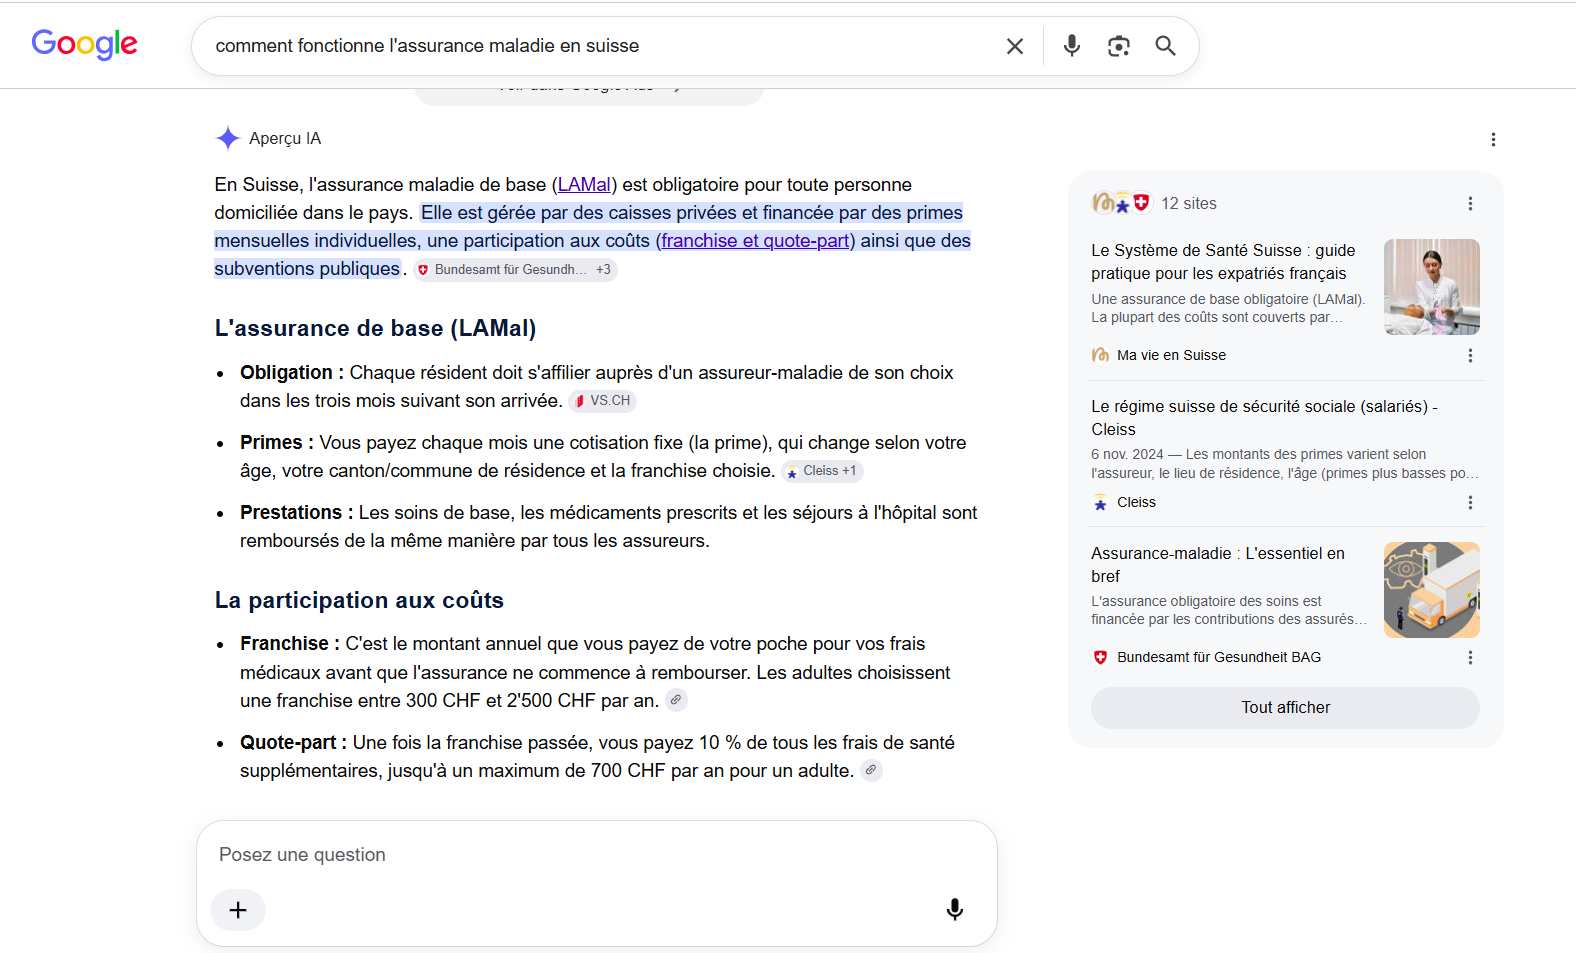This screenshot has height=953, width=1576.
Task: Open options for Bundesamt für Gesundheit result
Action: [x=1470, y=658]
